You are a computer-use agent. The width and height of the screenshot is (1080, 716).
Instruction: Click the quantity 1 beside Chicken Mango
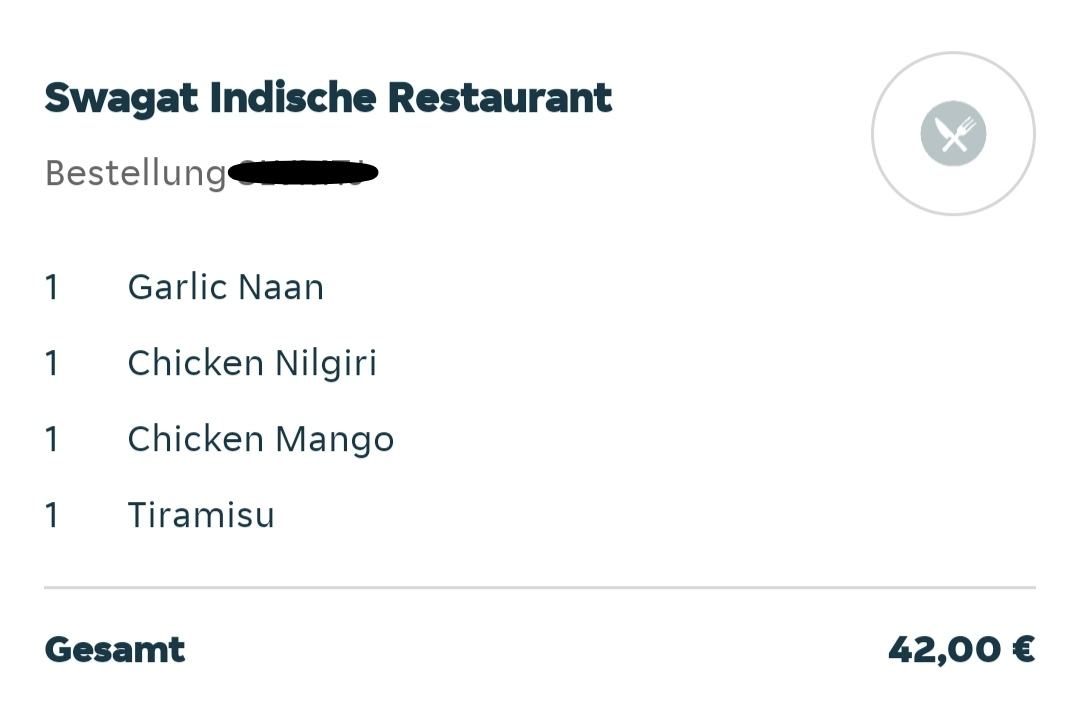coord(52,439)
